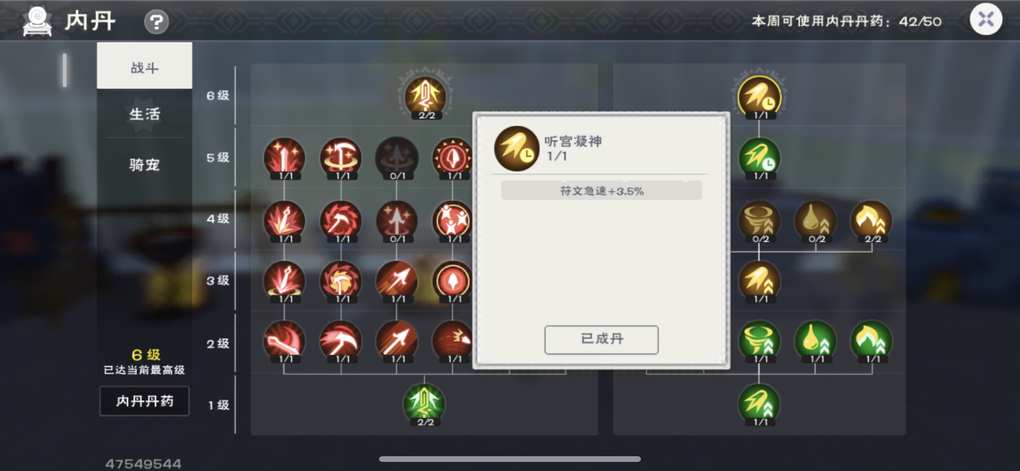Screen dimensions: 1020x471
Task: Close the 内丹 panel with the X
Action: [x=986, y=20]
